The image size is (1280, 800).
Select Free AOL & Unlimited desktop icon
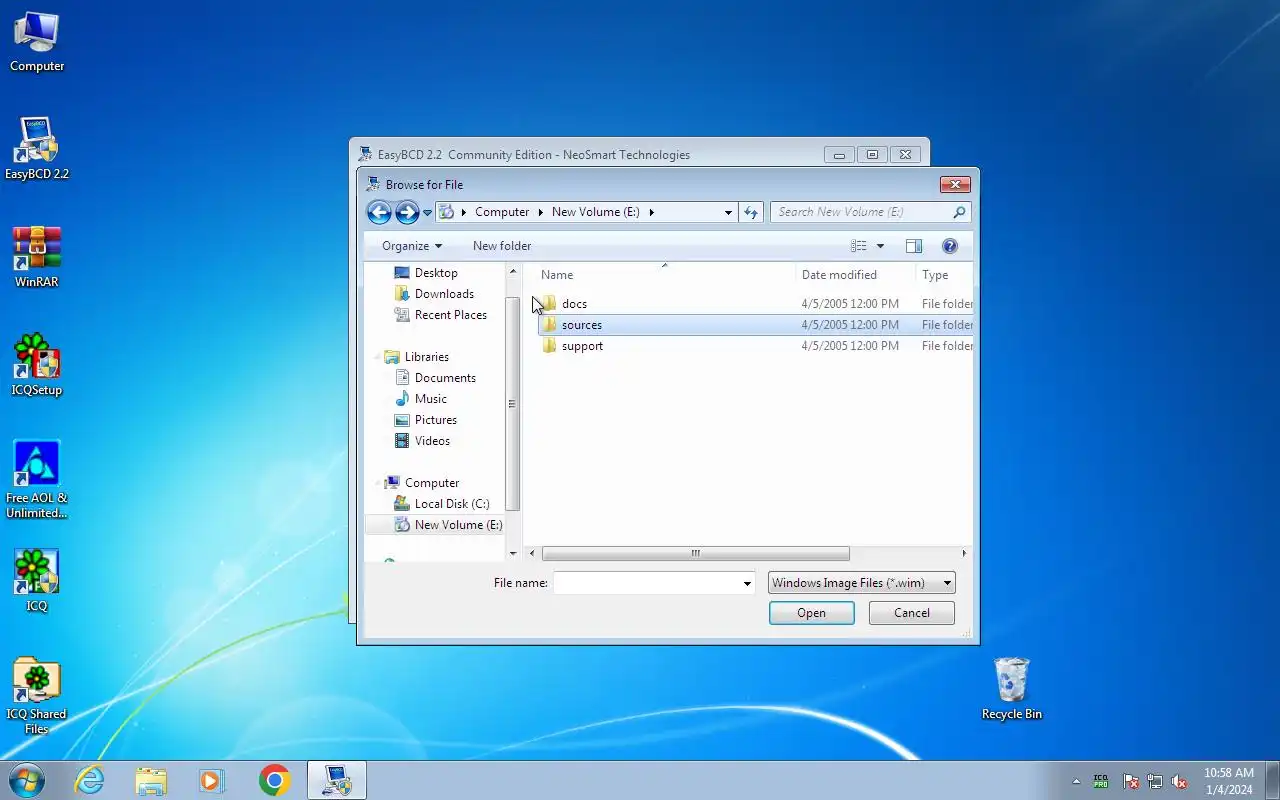coord(37,480)
